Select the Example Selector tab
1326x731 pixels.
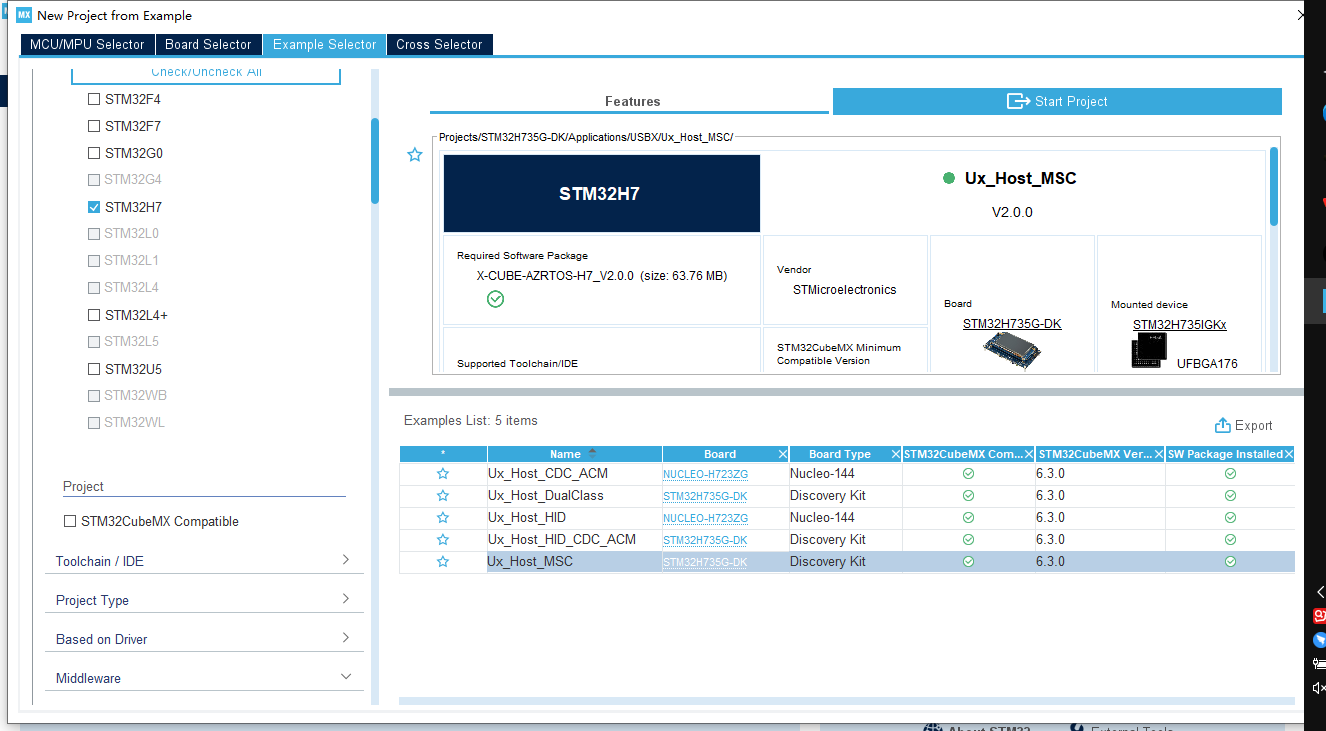pos(324,44)
